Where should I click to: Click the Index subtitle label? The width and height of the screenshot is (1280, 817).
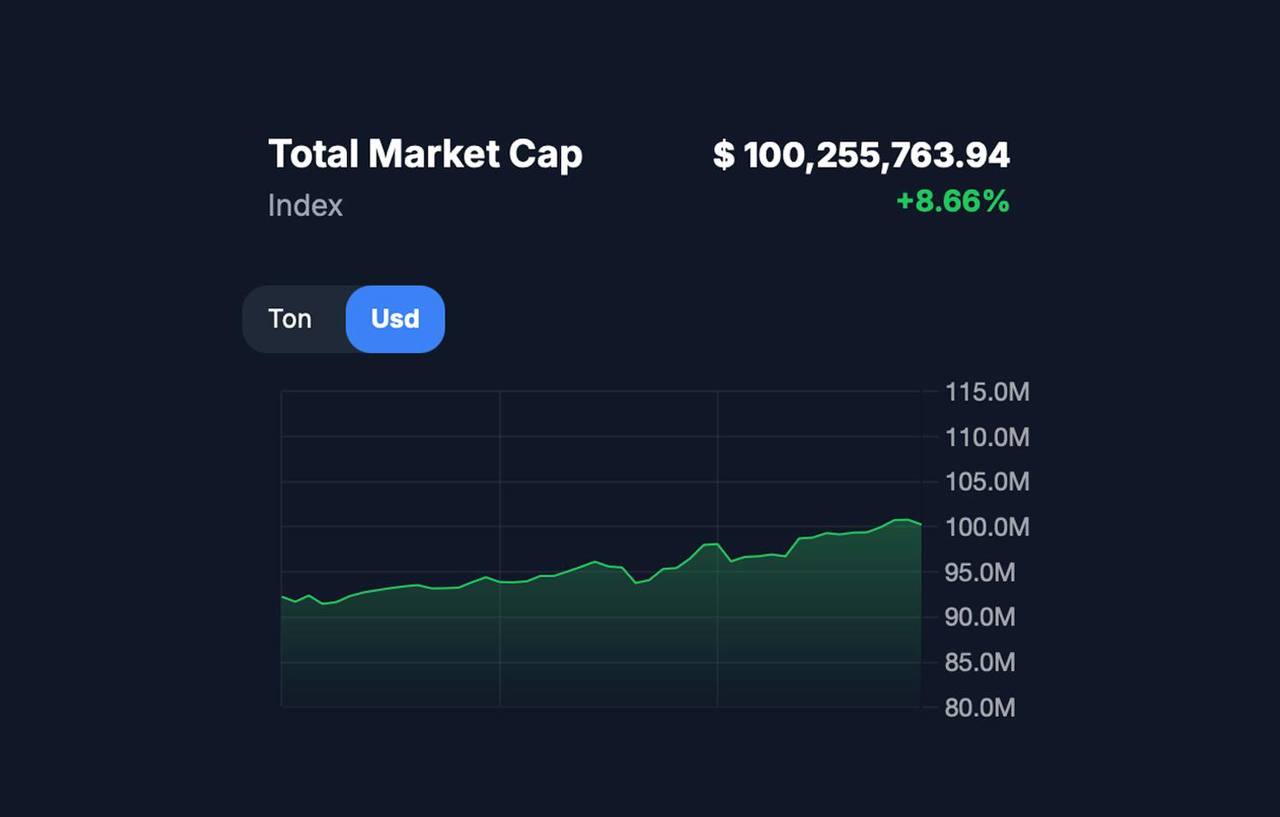point(305,206)
